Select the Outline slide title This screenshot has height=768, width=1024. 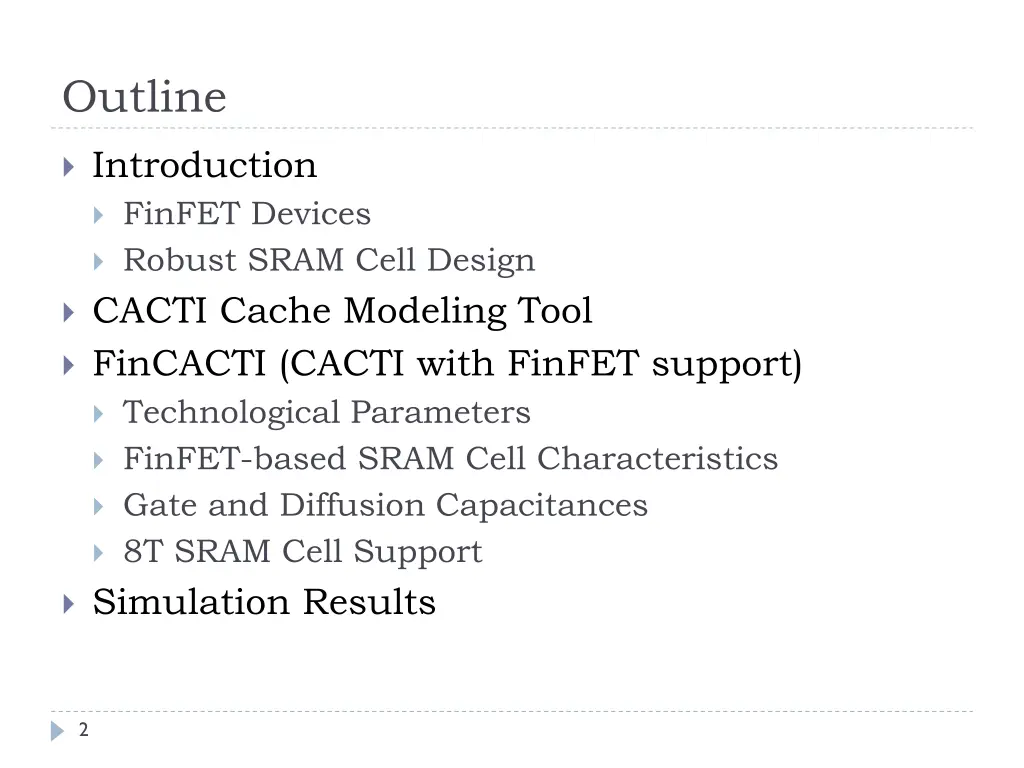(144, 97)
